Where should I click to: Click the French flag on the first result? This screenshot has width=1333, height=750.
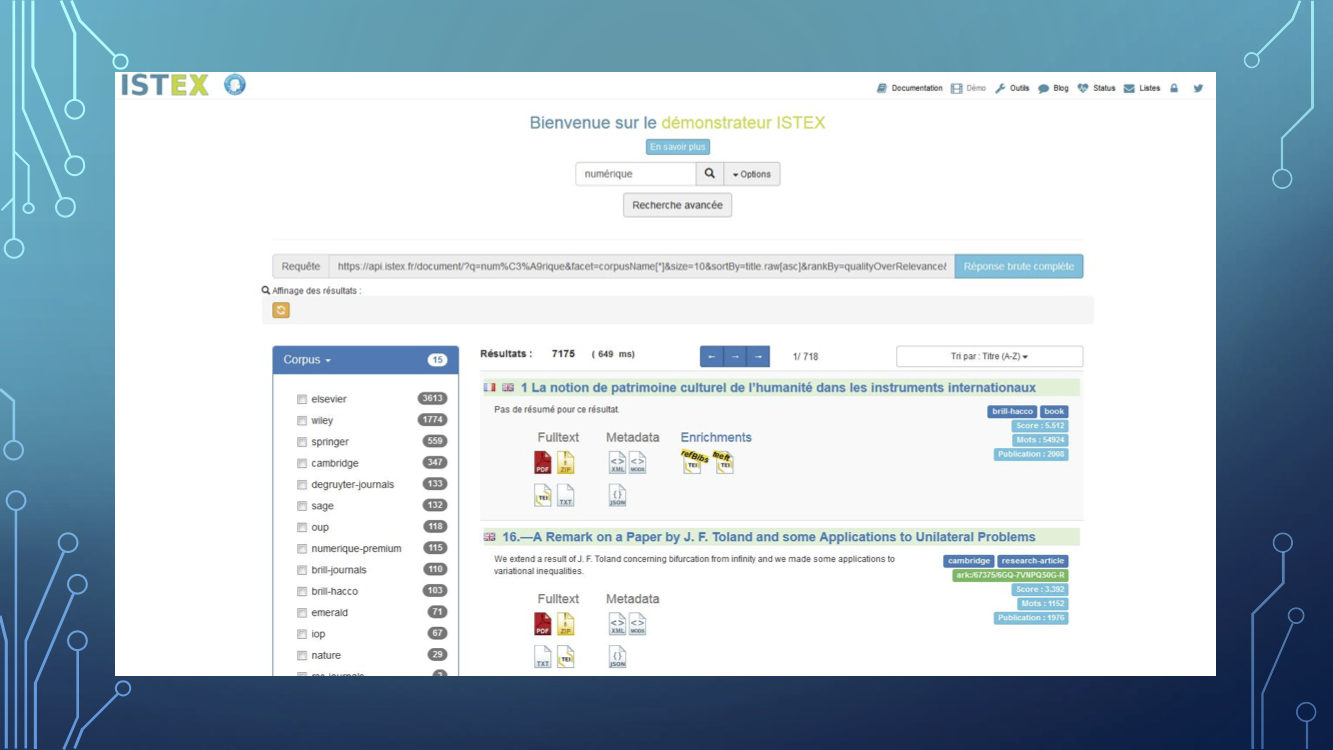pos(490,388)
